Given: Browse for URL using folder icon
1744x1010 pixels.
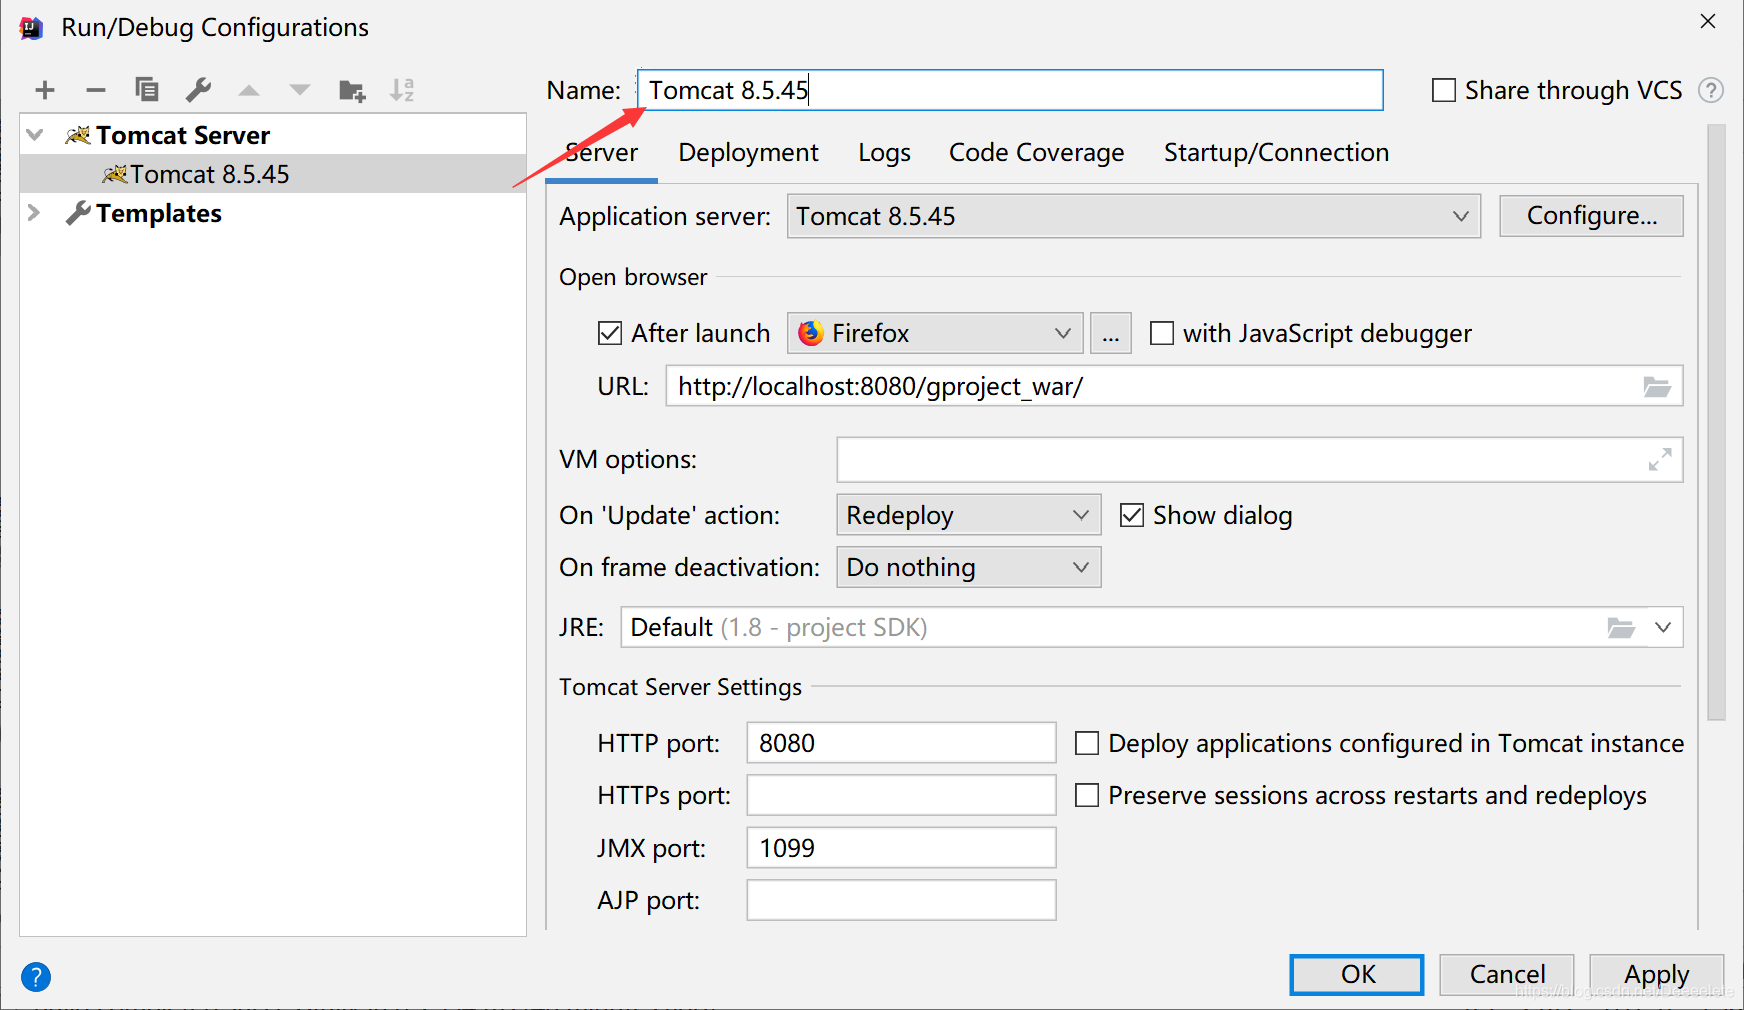Looking at the screenshot, I should 1657,387.
